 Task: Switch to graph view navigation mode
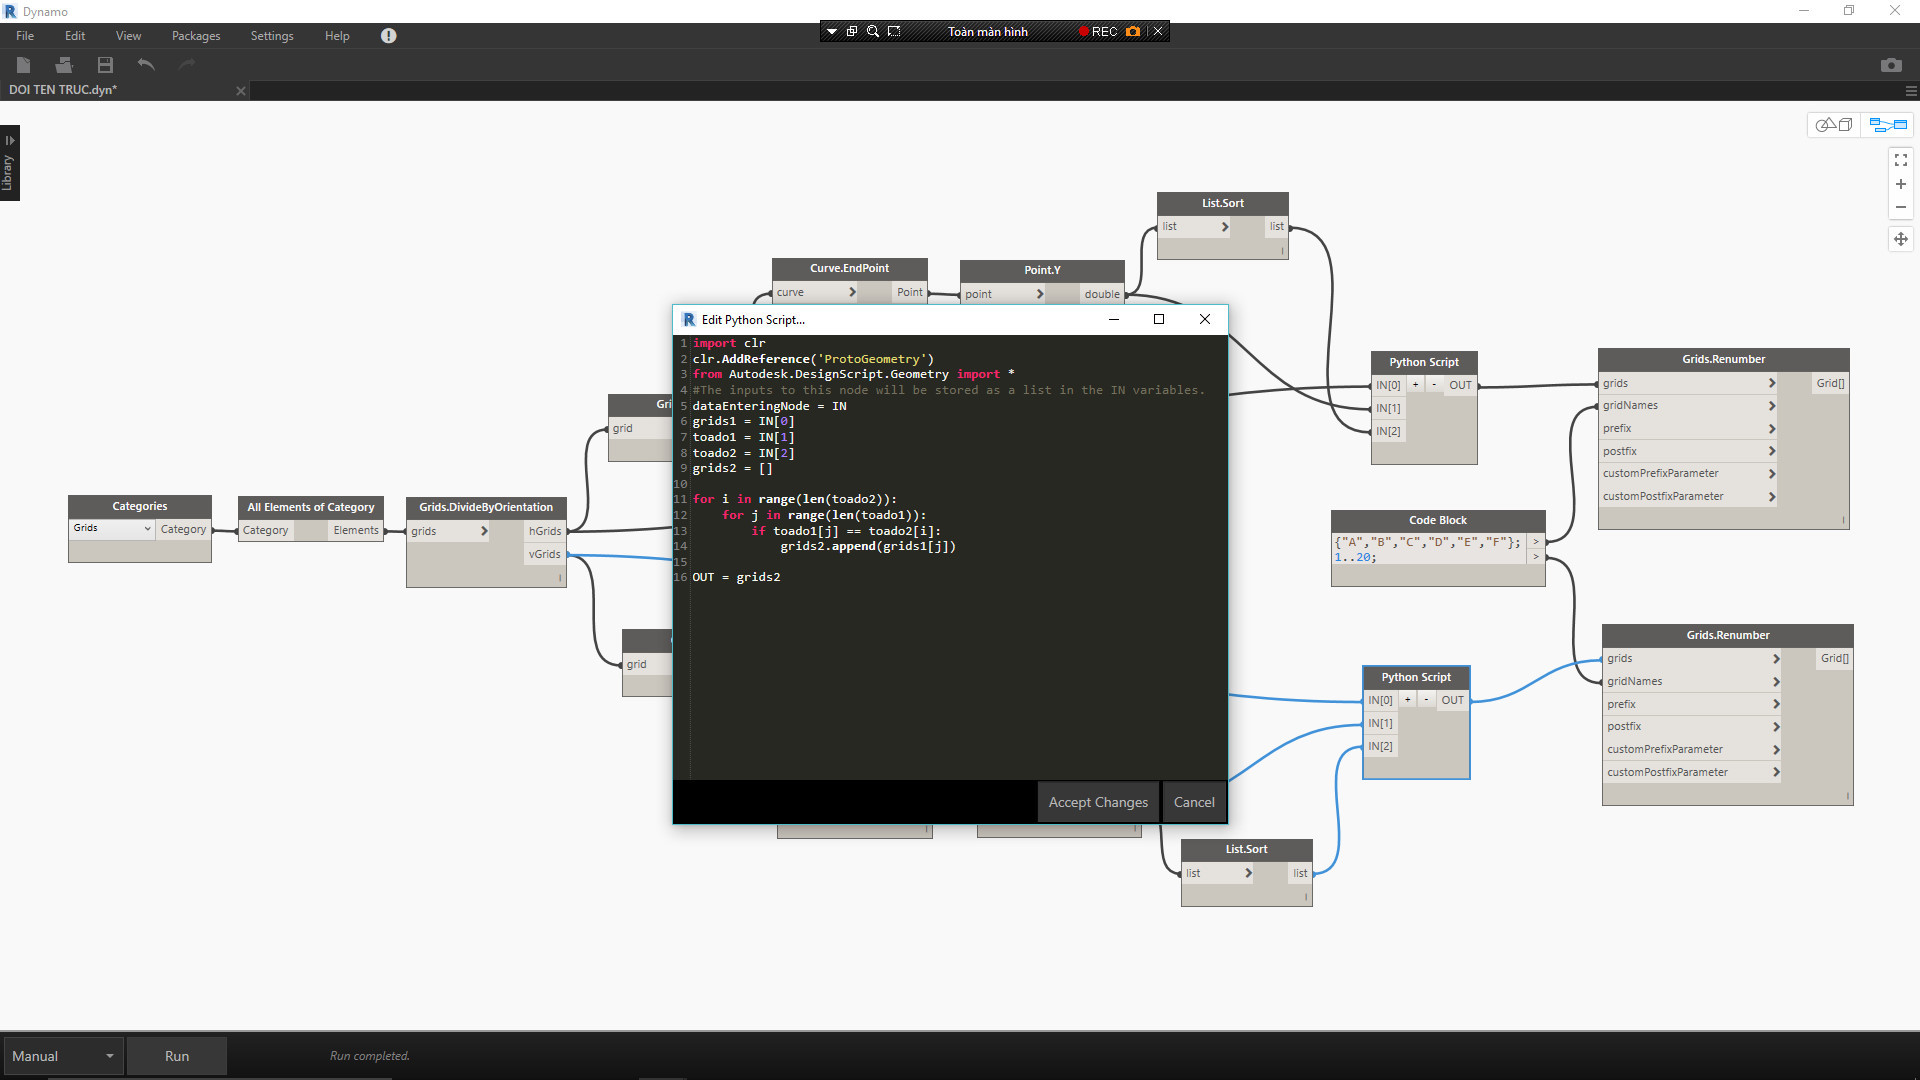tap(1888, 125)
